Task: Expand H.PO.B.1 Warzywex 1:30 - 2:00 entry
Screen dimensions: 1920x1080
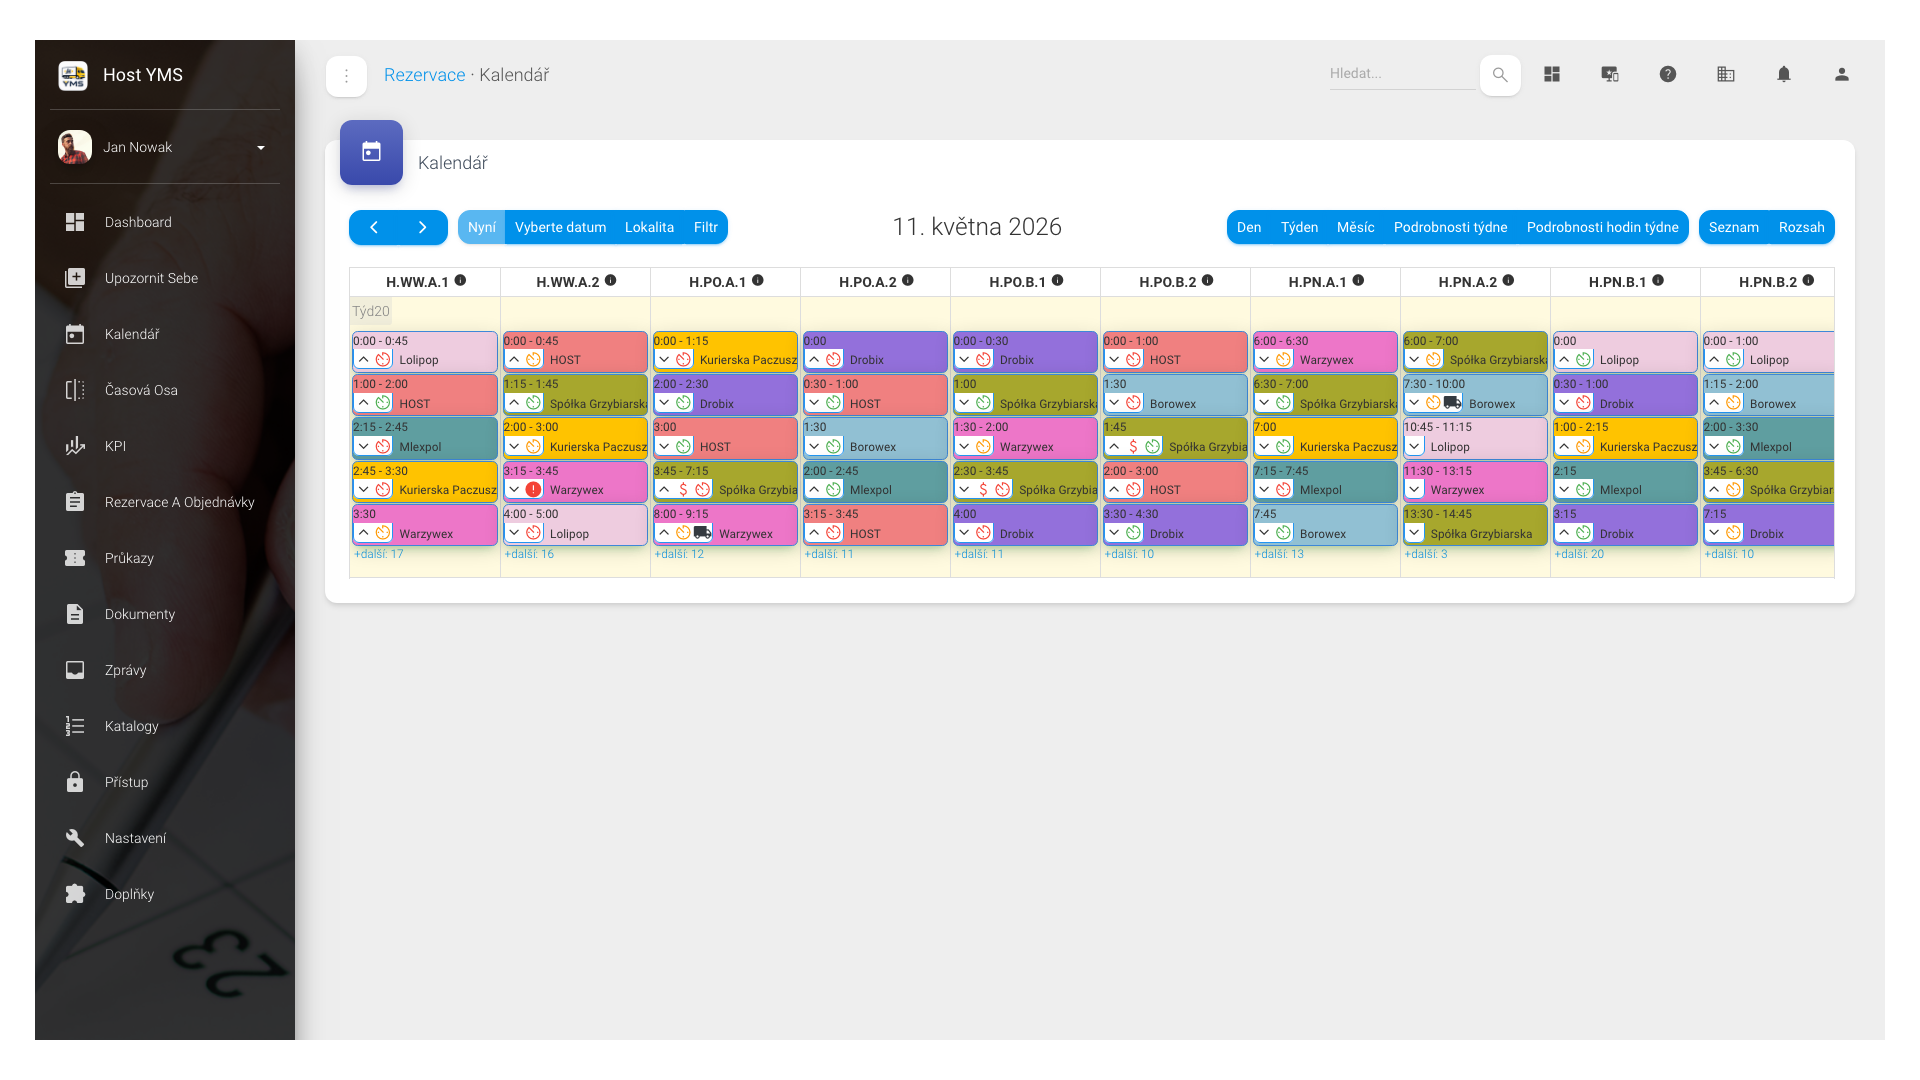Action: pos(964,447)
